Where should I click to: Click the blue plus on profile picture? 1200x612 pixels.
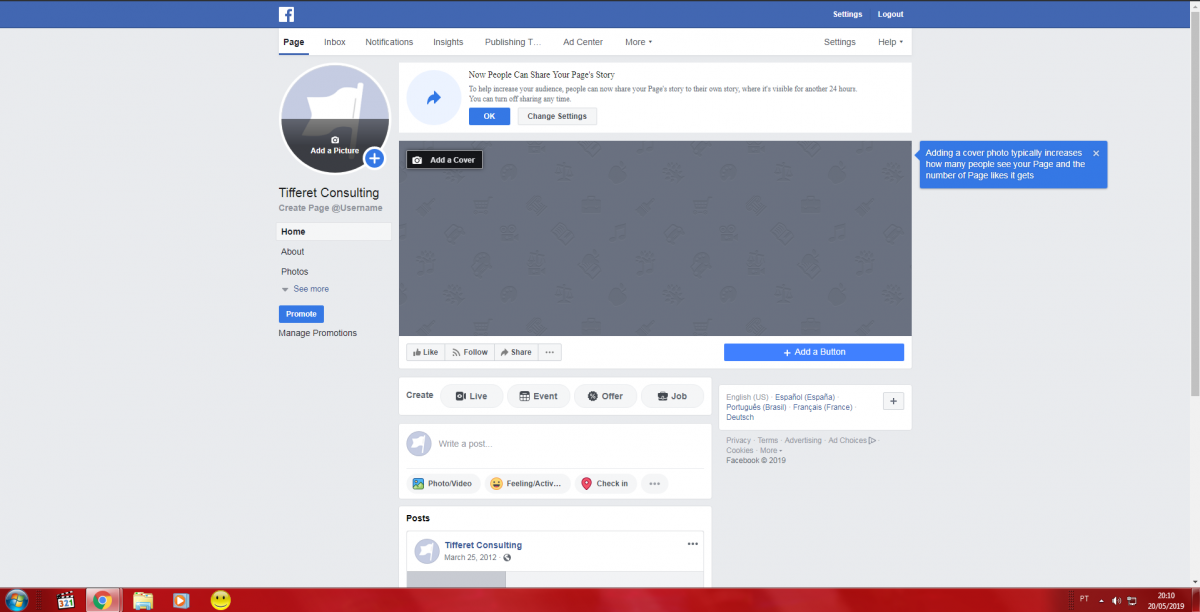(374, 158)
